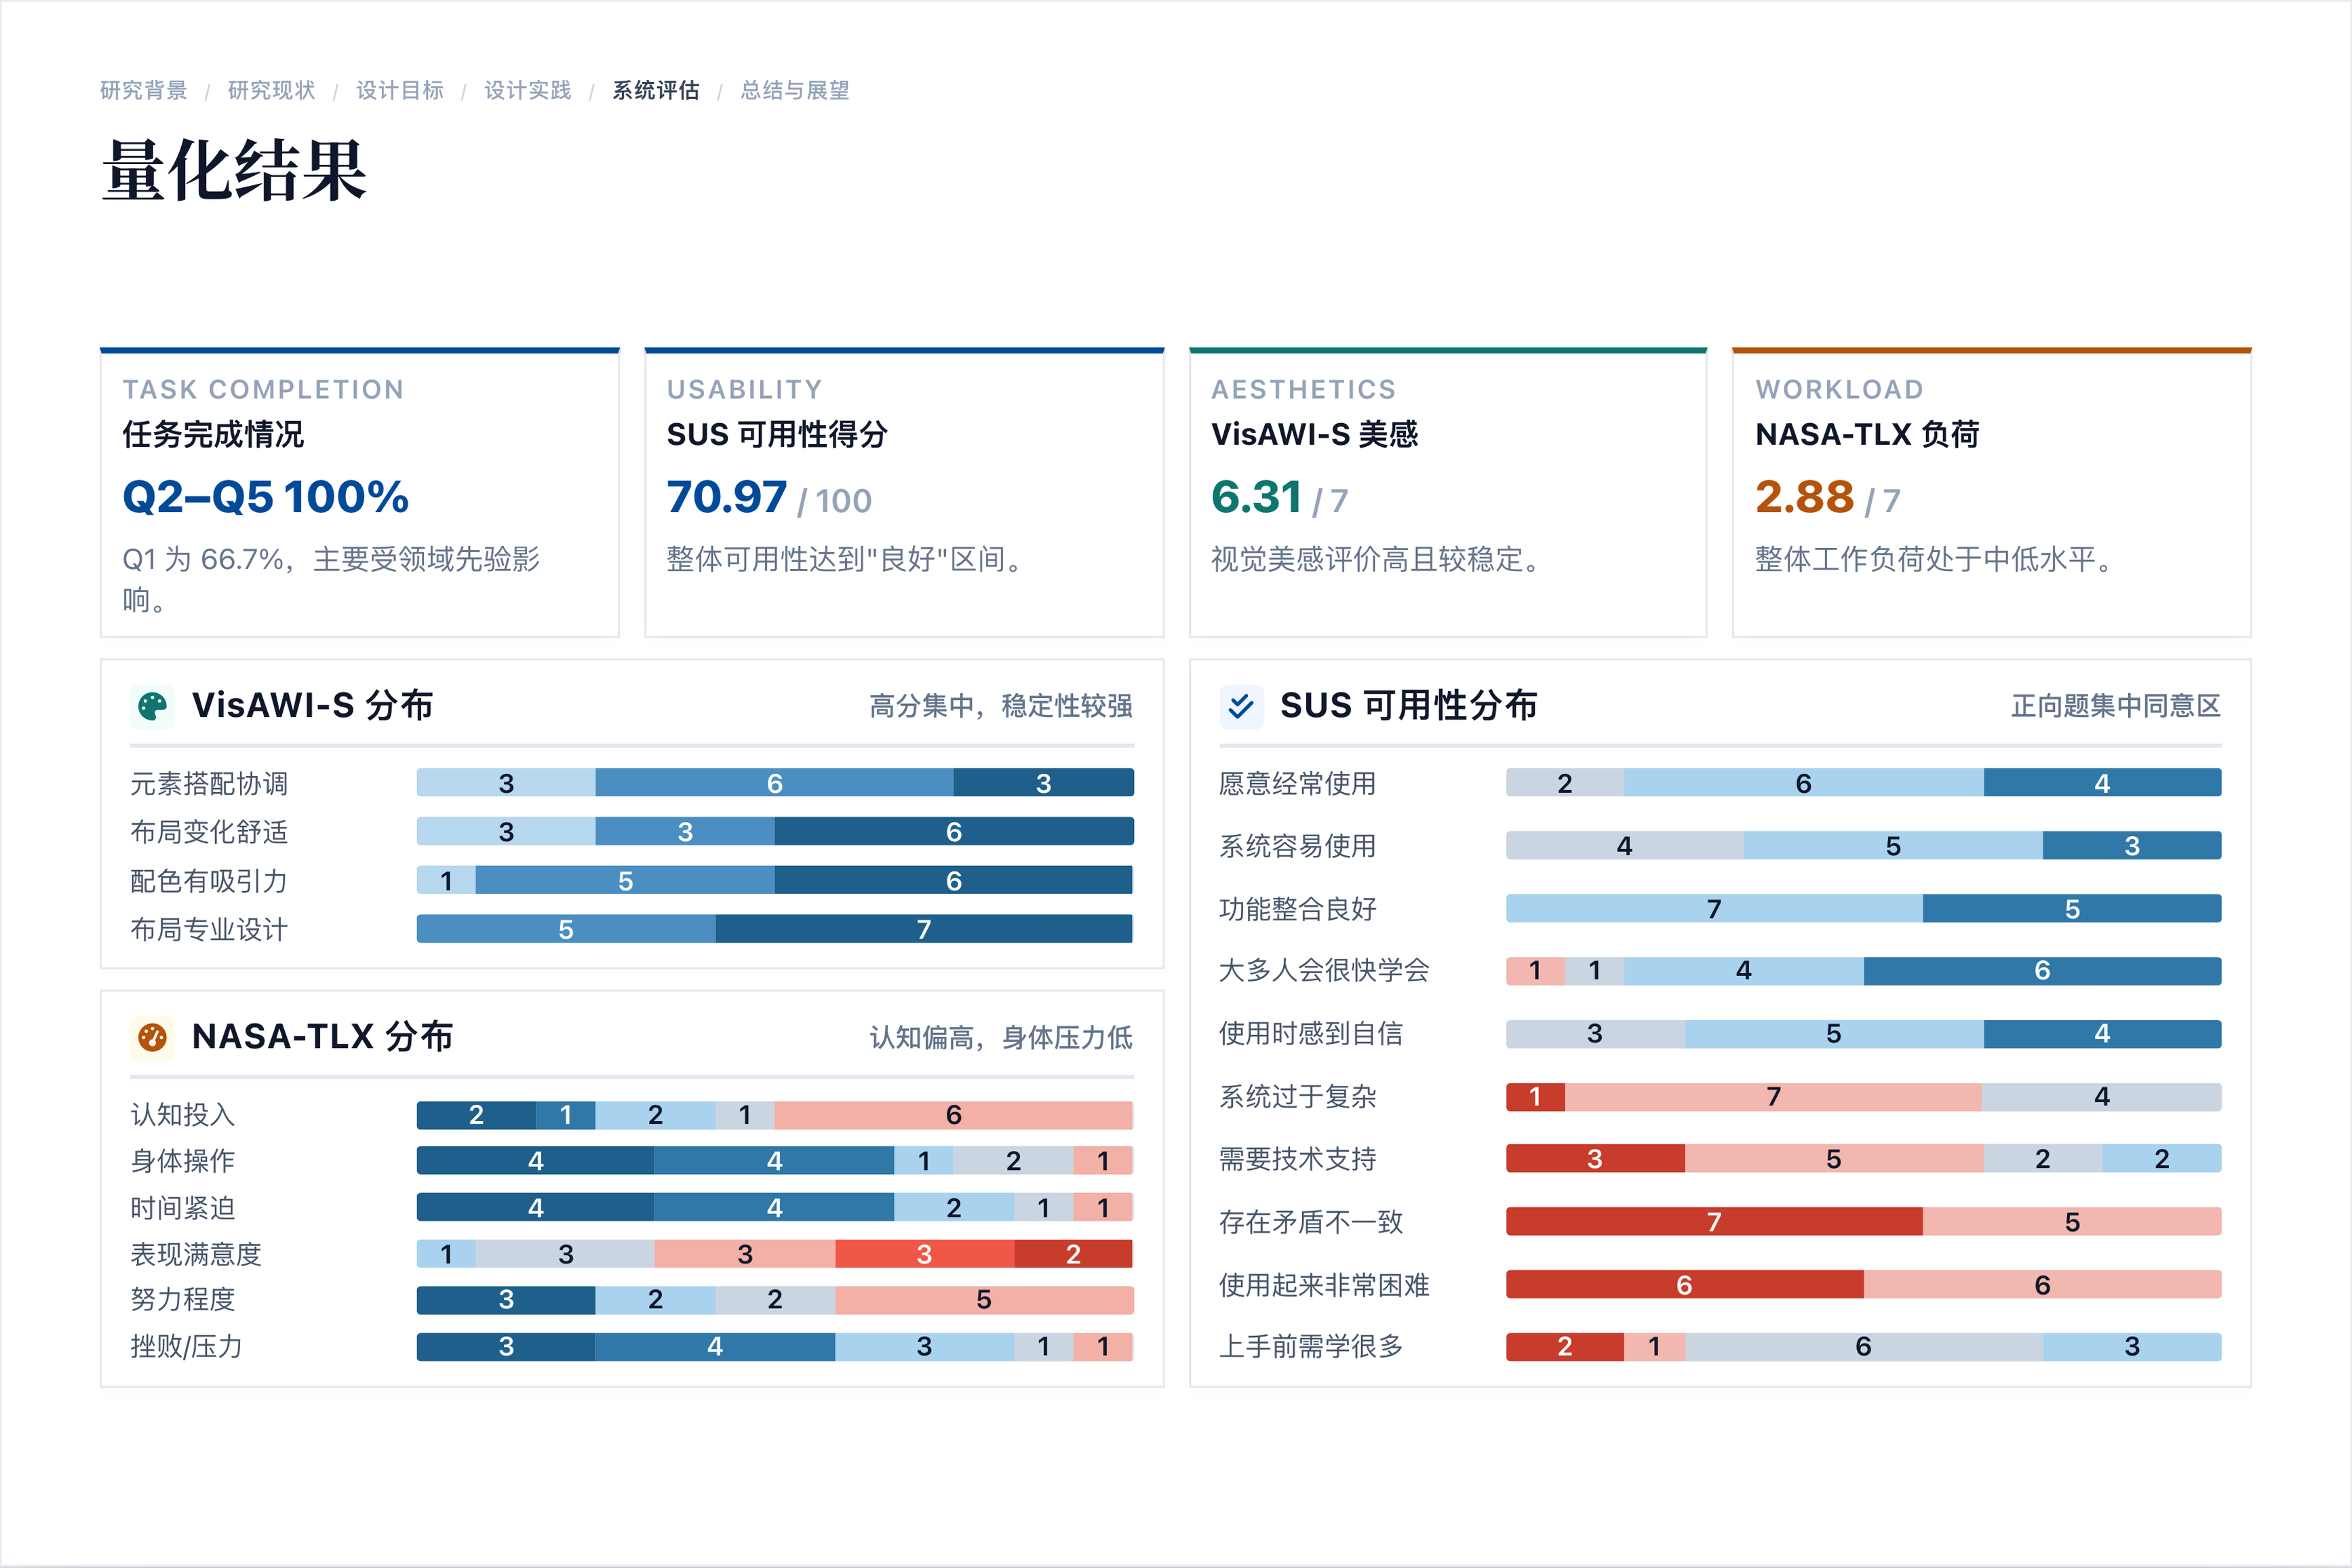Click segment 1 in 配色有吸引力 bar
Screen dimensions: 2352x1568
point(446,880)
